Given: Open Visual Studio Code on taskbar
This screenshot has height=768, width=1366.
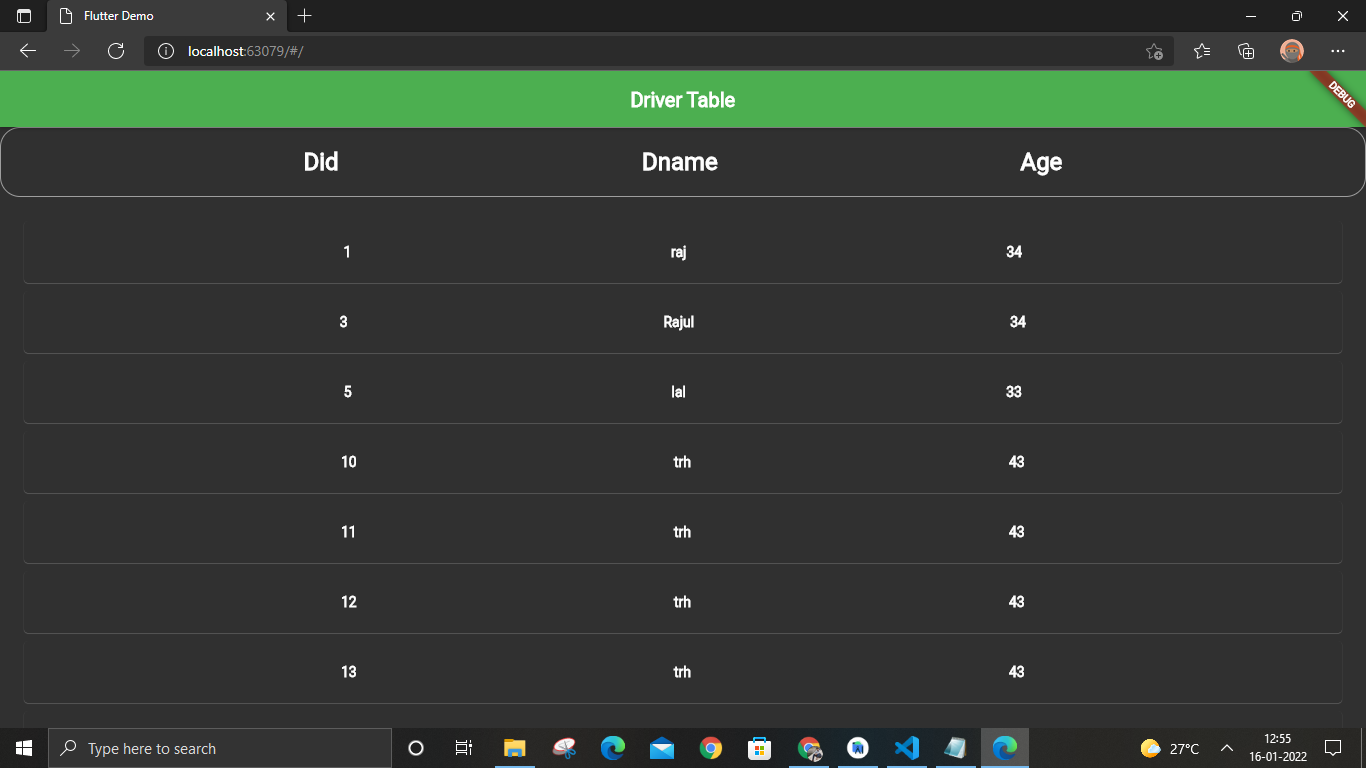Looking at the screenshot, I should tap(907, 748).
